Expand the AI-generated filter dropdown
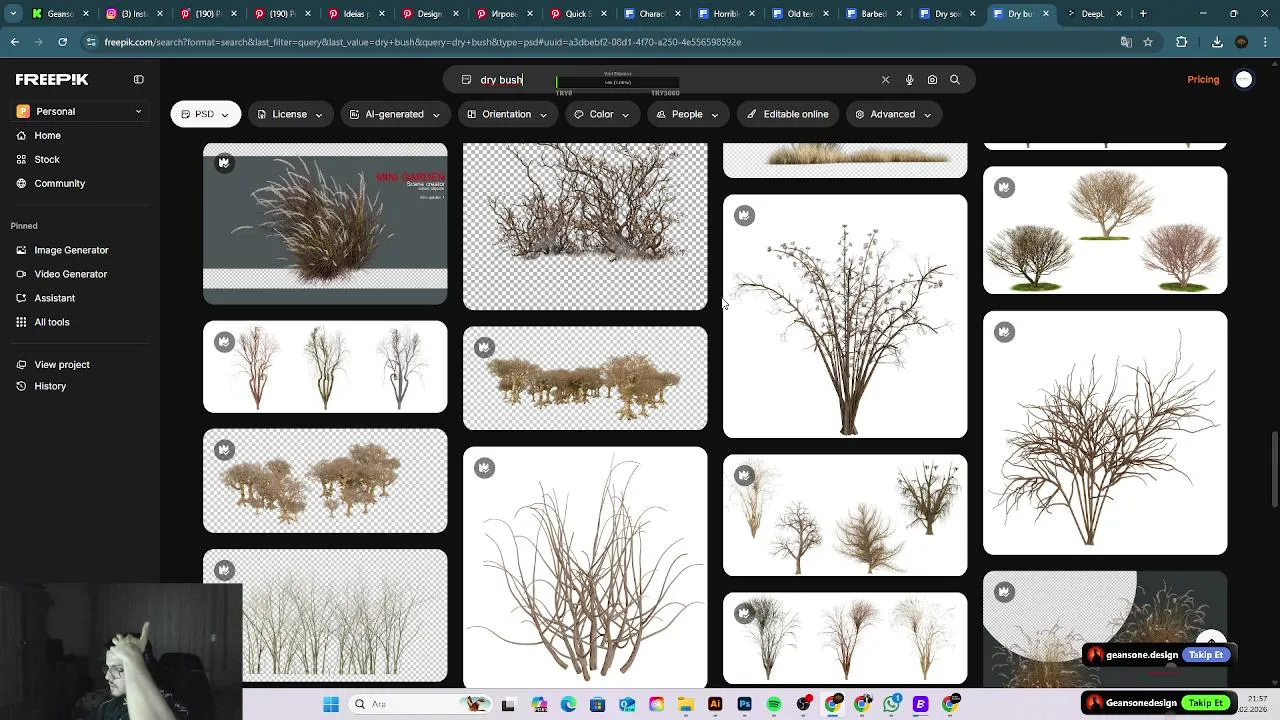This screenshot has width=1280, height=720. pos(395,114)
